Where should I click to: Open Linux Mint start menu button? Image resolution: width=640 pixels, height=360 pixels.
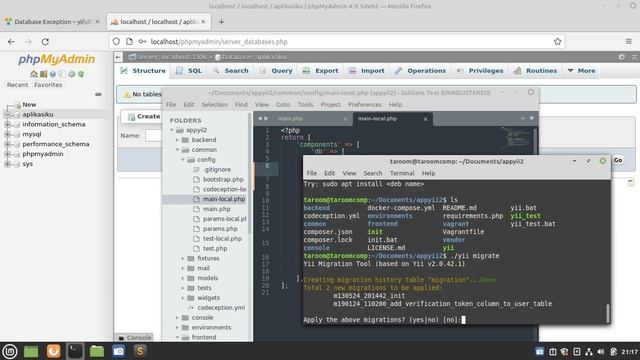point(10,351)
